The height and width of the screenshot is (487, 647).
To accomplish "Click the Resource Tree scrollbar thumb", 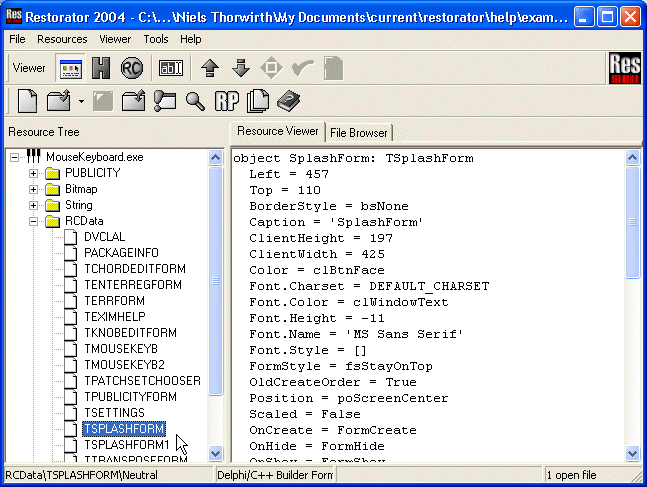I will 215,281.
